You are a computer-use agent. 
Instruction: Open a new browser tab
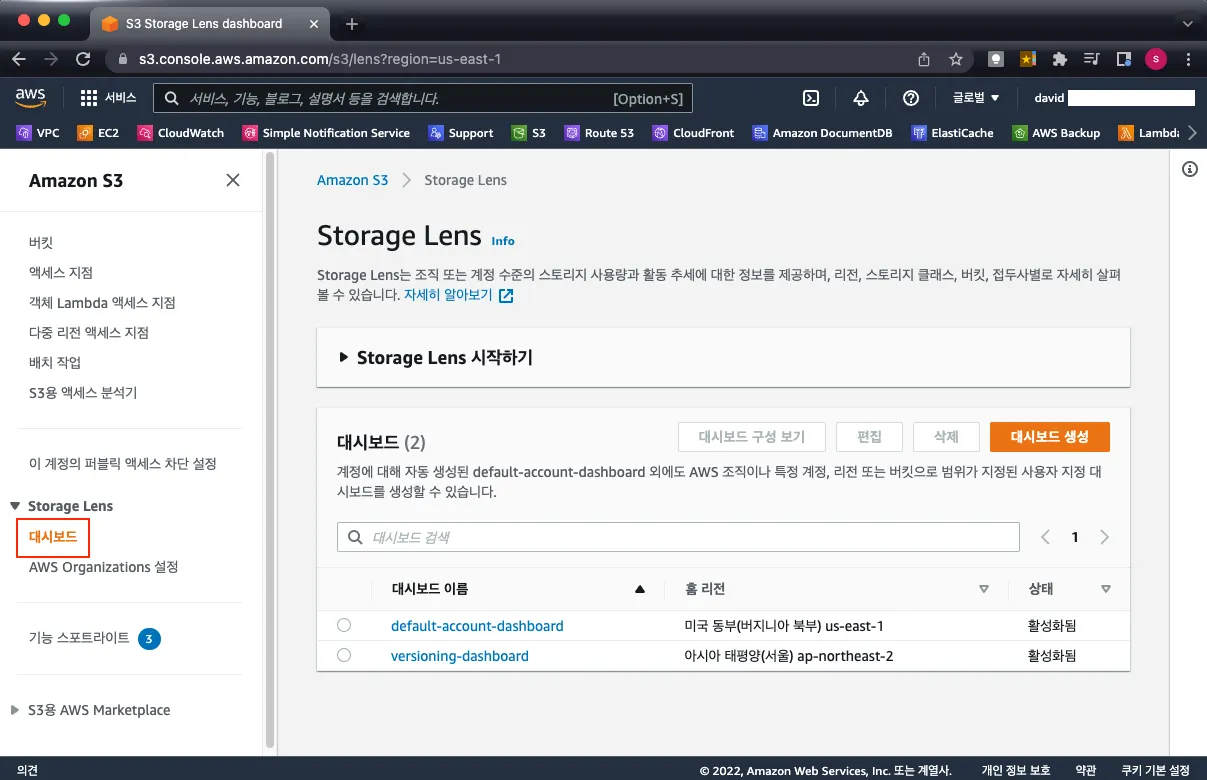(352, 23)
